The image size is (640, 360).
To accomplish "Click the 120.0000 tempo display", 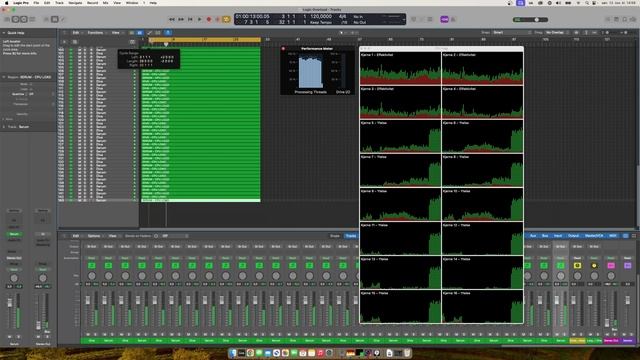I will (321, 16).
